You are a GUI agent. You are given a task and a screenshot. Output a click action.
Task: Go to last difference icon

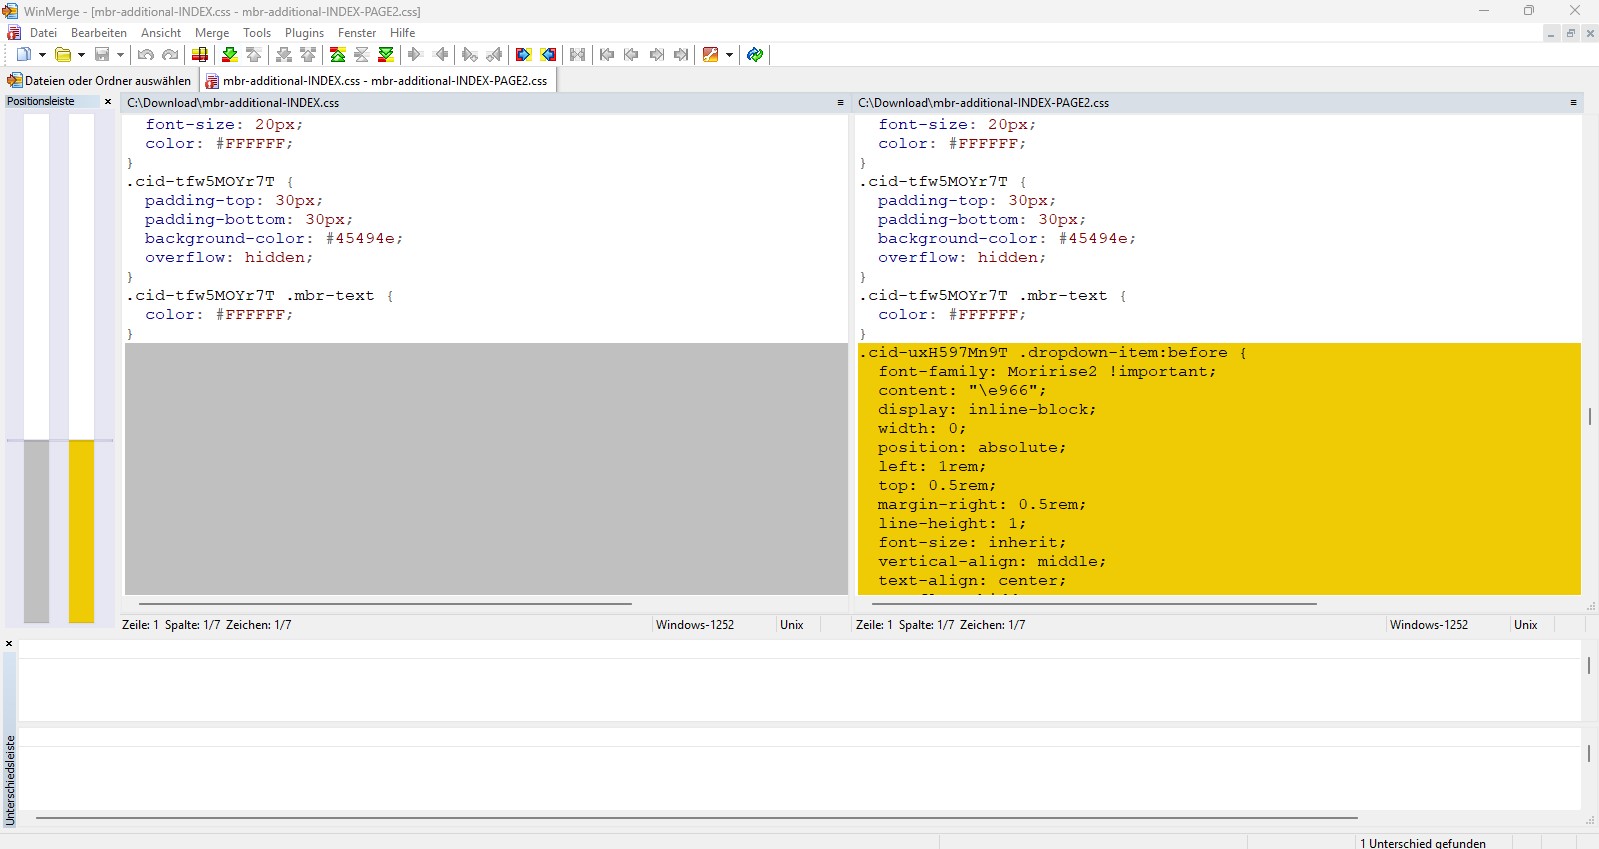pyautogui.click(x=386, y=55)
